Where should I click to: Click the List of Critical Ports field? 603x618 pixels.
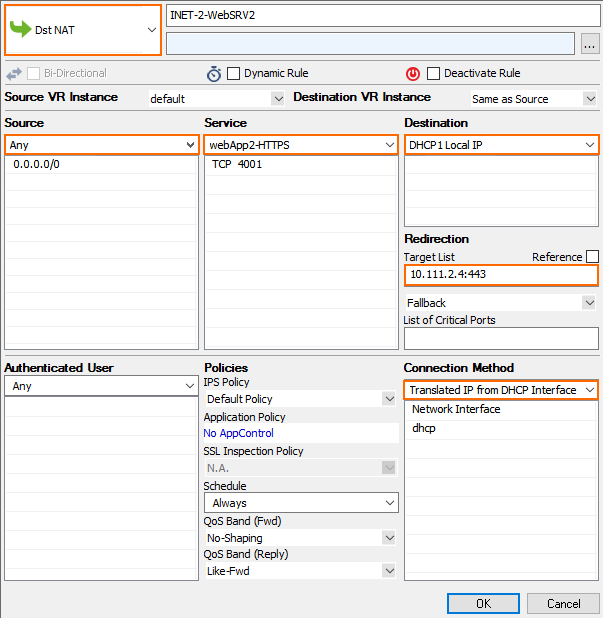click(501, 338)
